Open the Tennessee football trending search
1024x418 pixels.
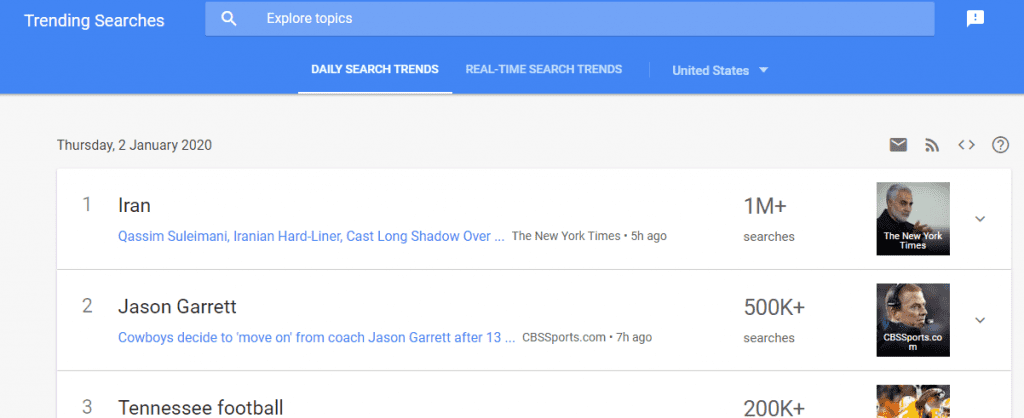[200, 407]
